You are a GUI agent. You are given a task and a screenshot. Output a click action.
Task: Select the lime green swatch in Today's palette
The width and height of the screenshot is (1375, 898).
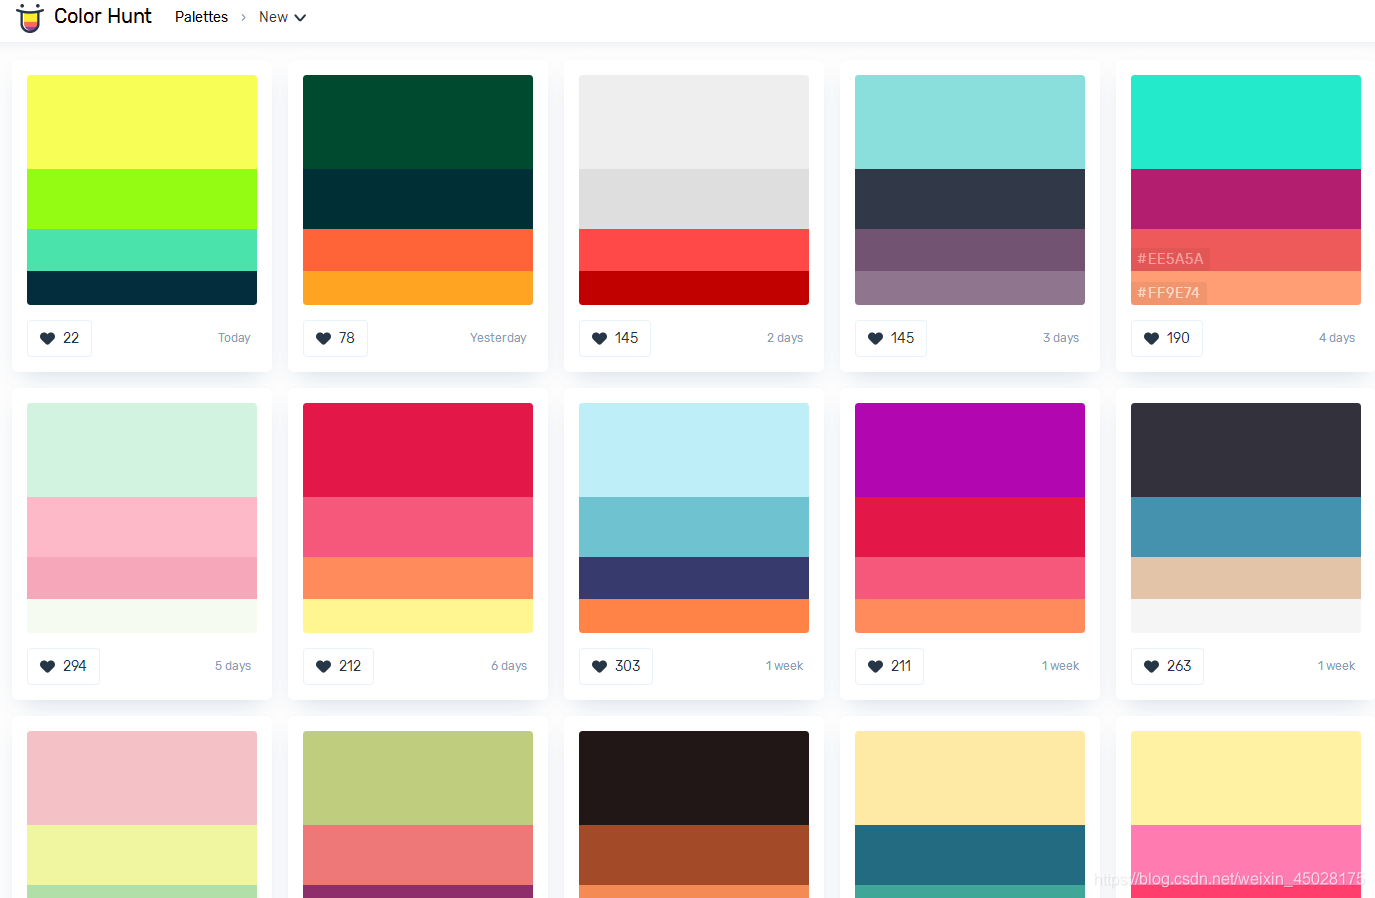[x=142, y=199]
